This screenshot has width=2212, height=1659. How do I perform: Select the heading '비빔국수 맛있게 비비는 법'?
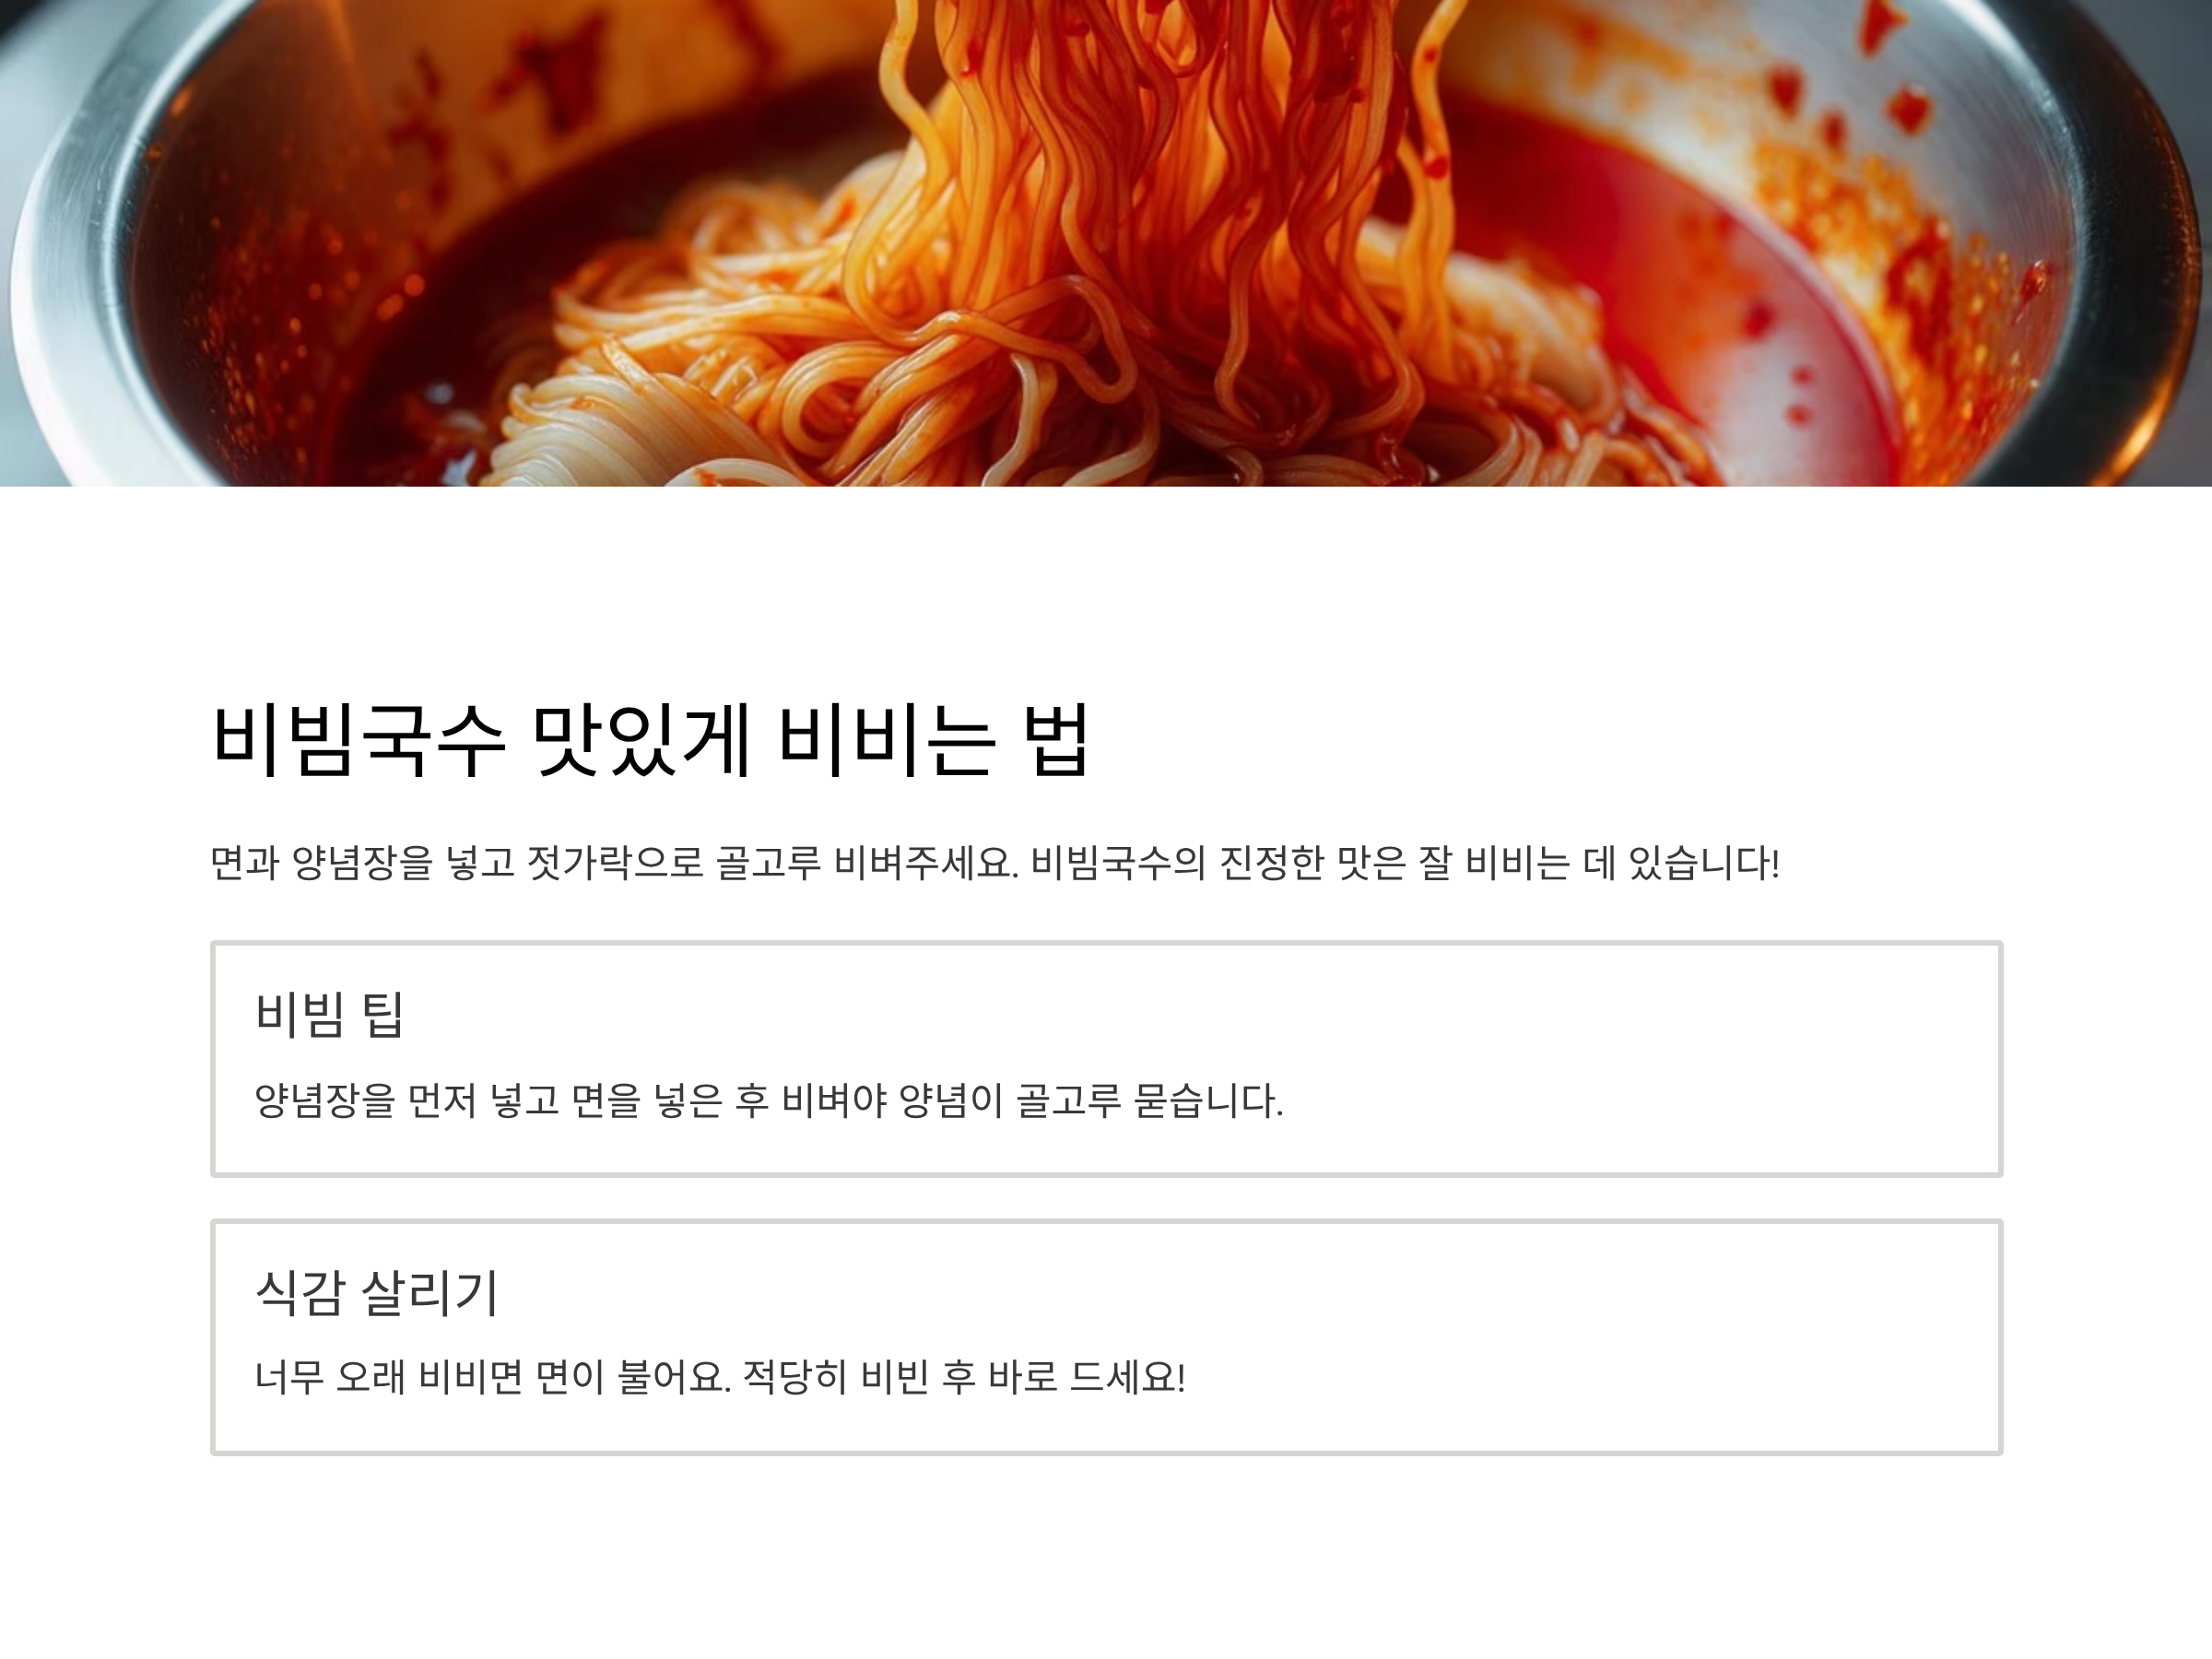(650, 741)
